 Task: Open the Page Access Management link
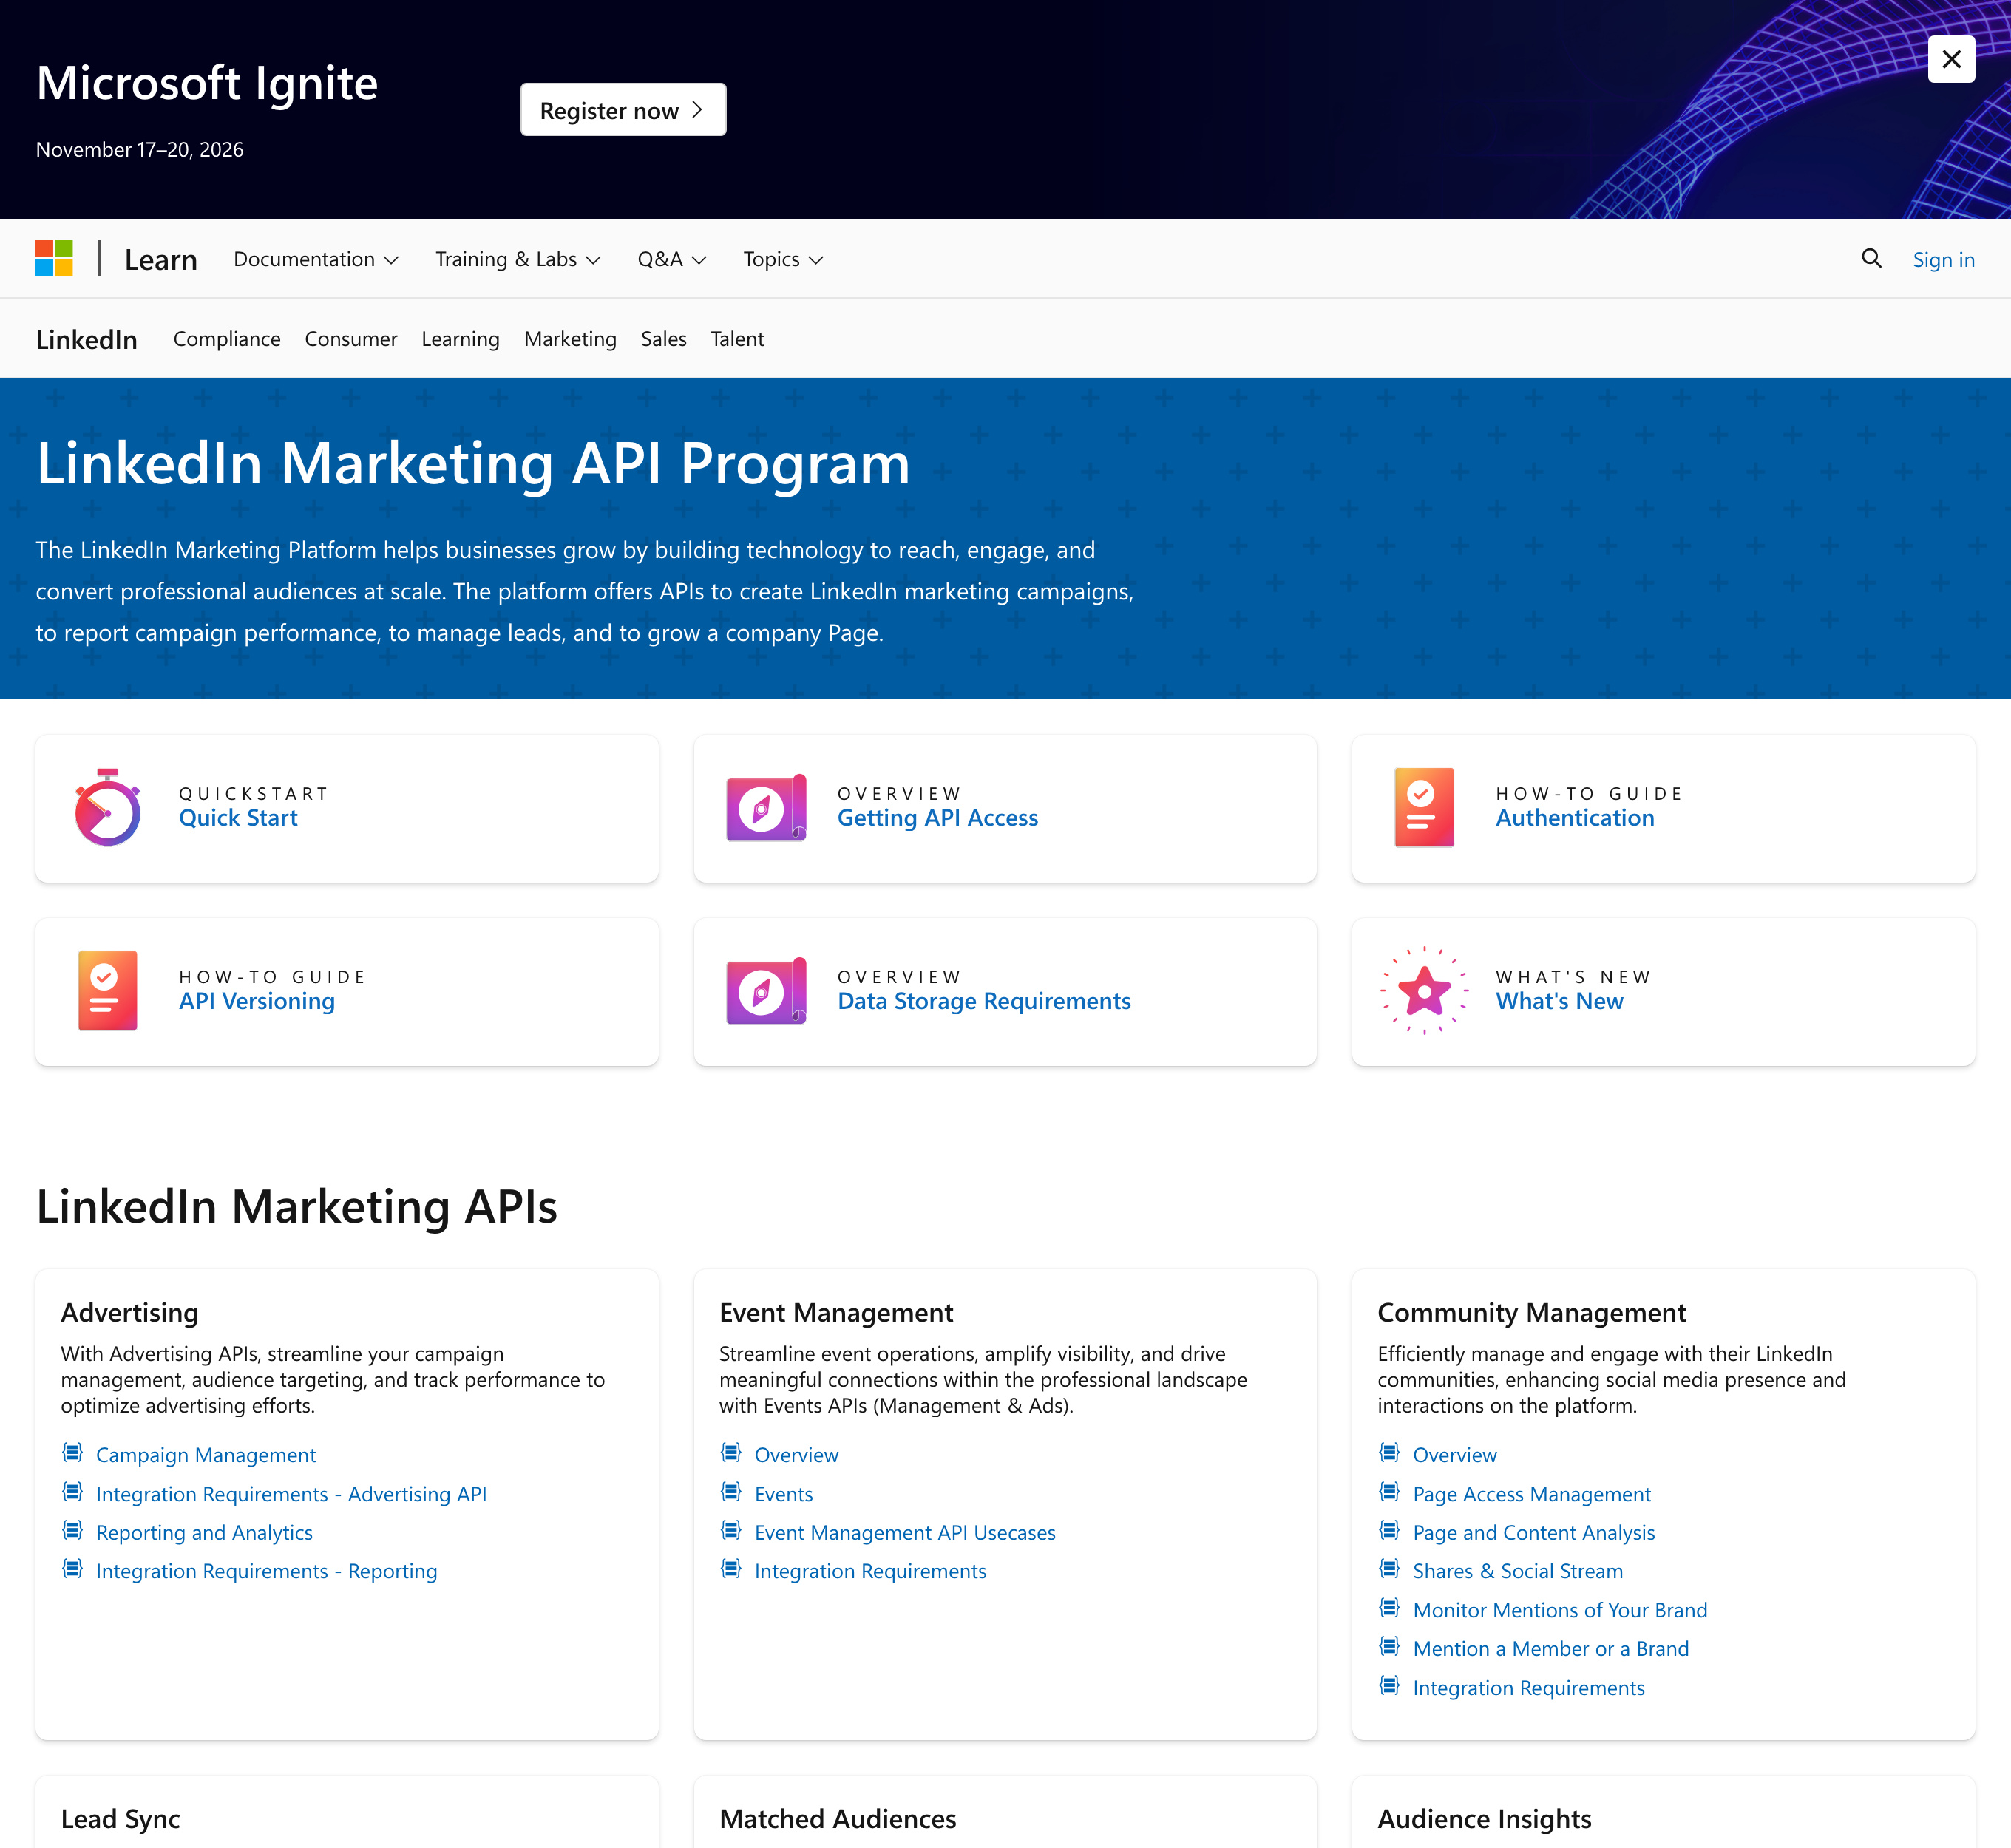tap(1531, 1494)
